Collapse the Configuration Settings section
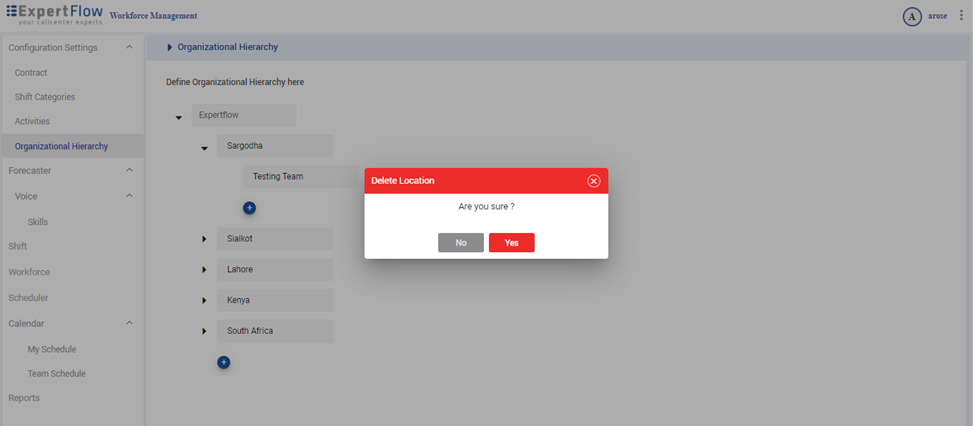 [x=129, y=48]
